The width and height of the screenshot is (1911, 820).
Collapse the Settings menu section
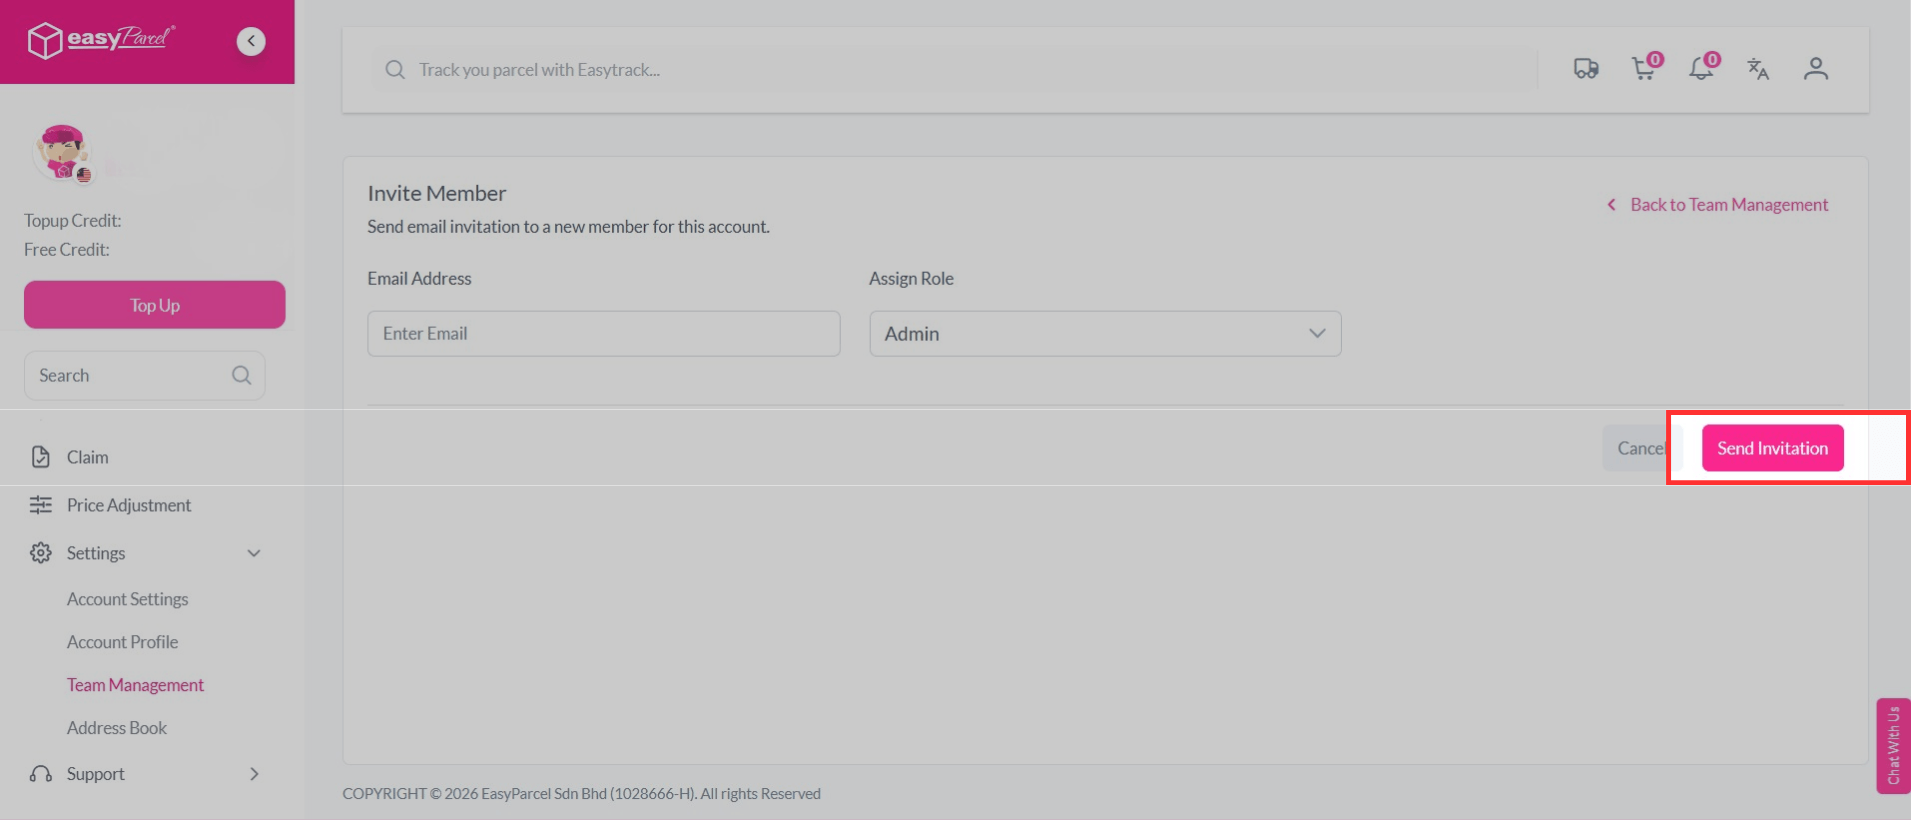[254, 553]
